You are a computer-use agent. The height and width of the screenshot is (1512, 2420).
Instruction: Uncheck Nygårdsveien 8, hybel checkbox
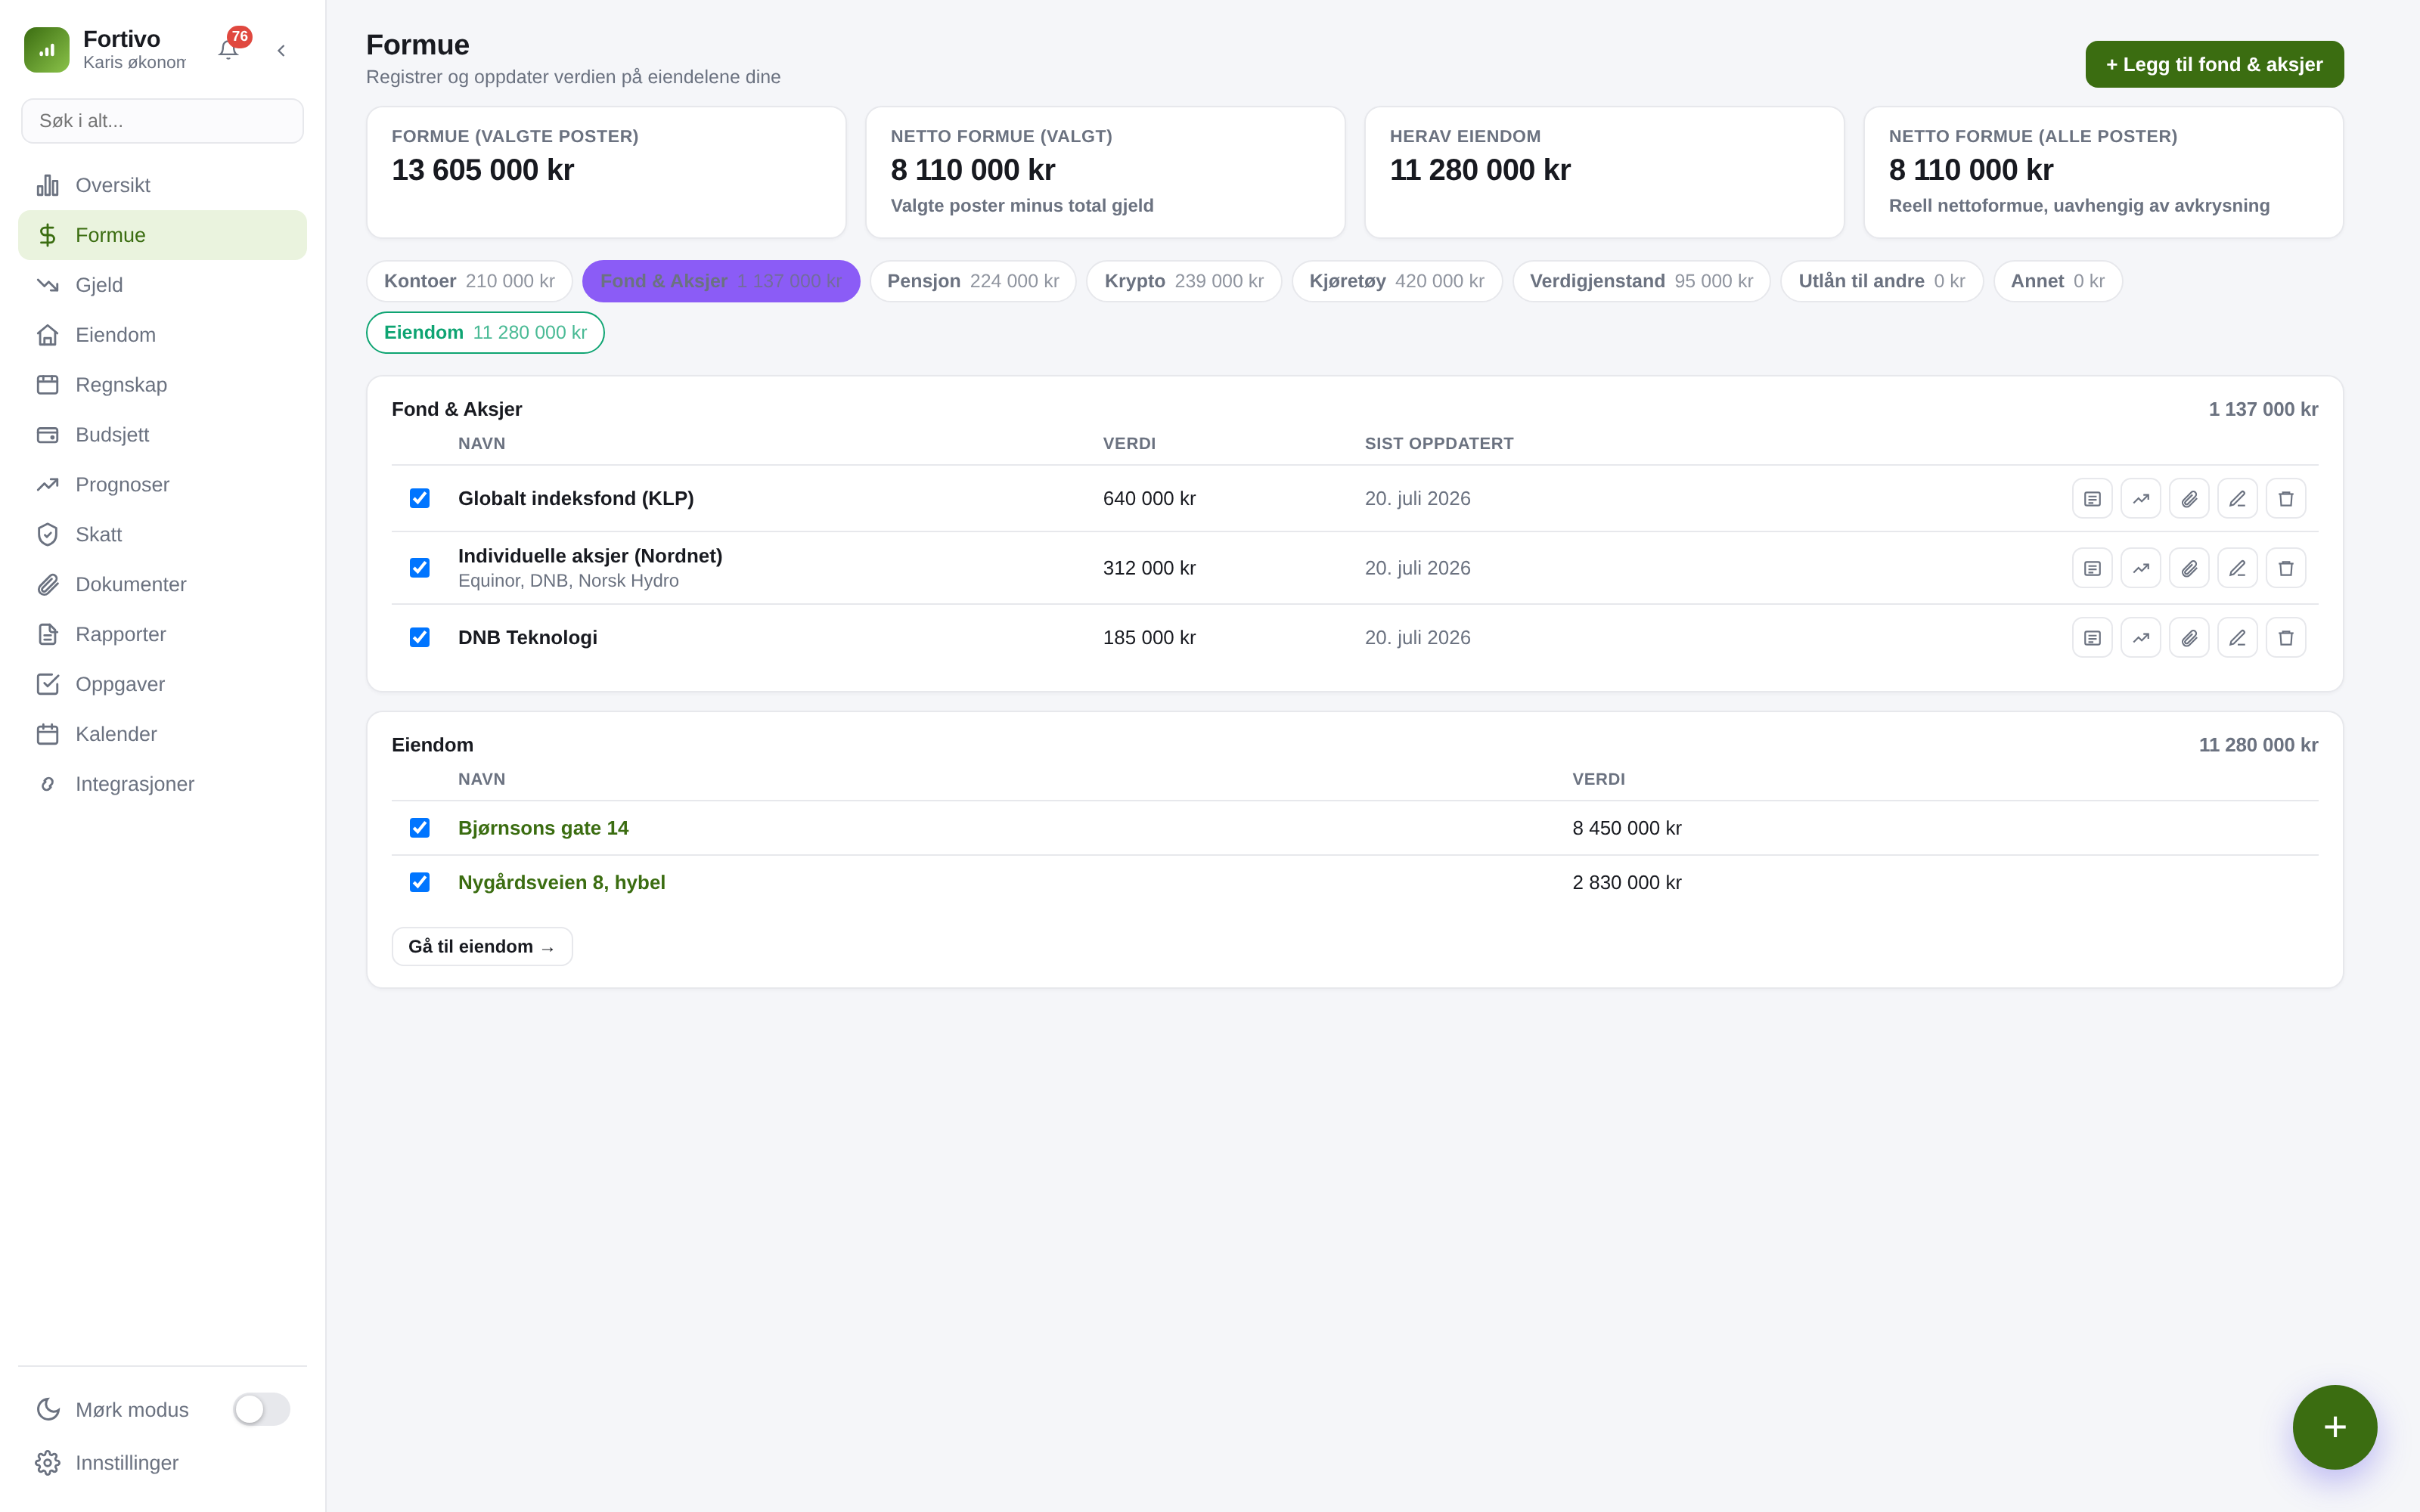pos(420,882)
